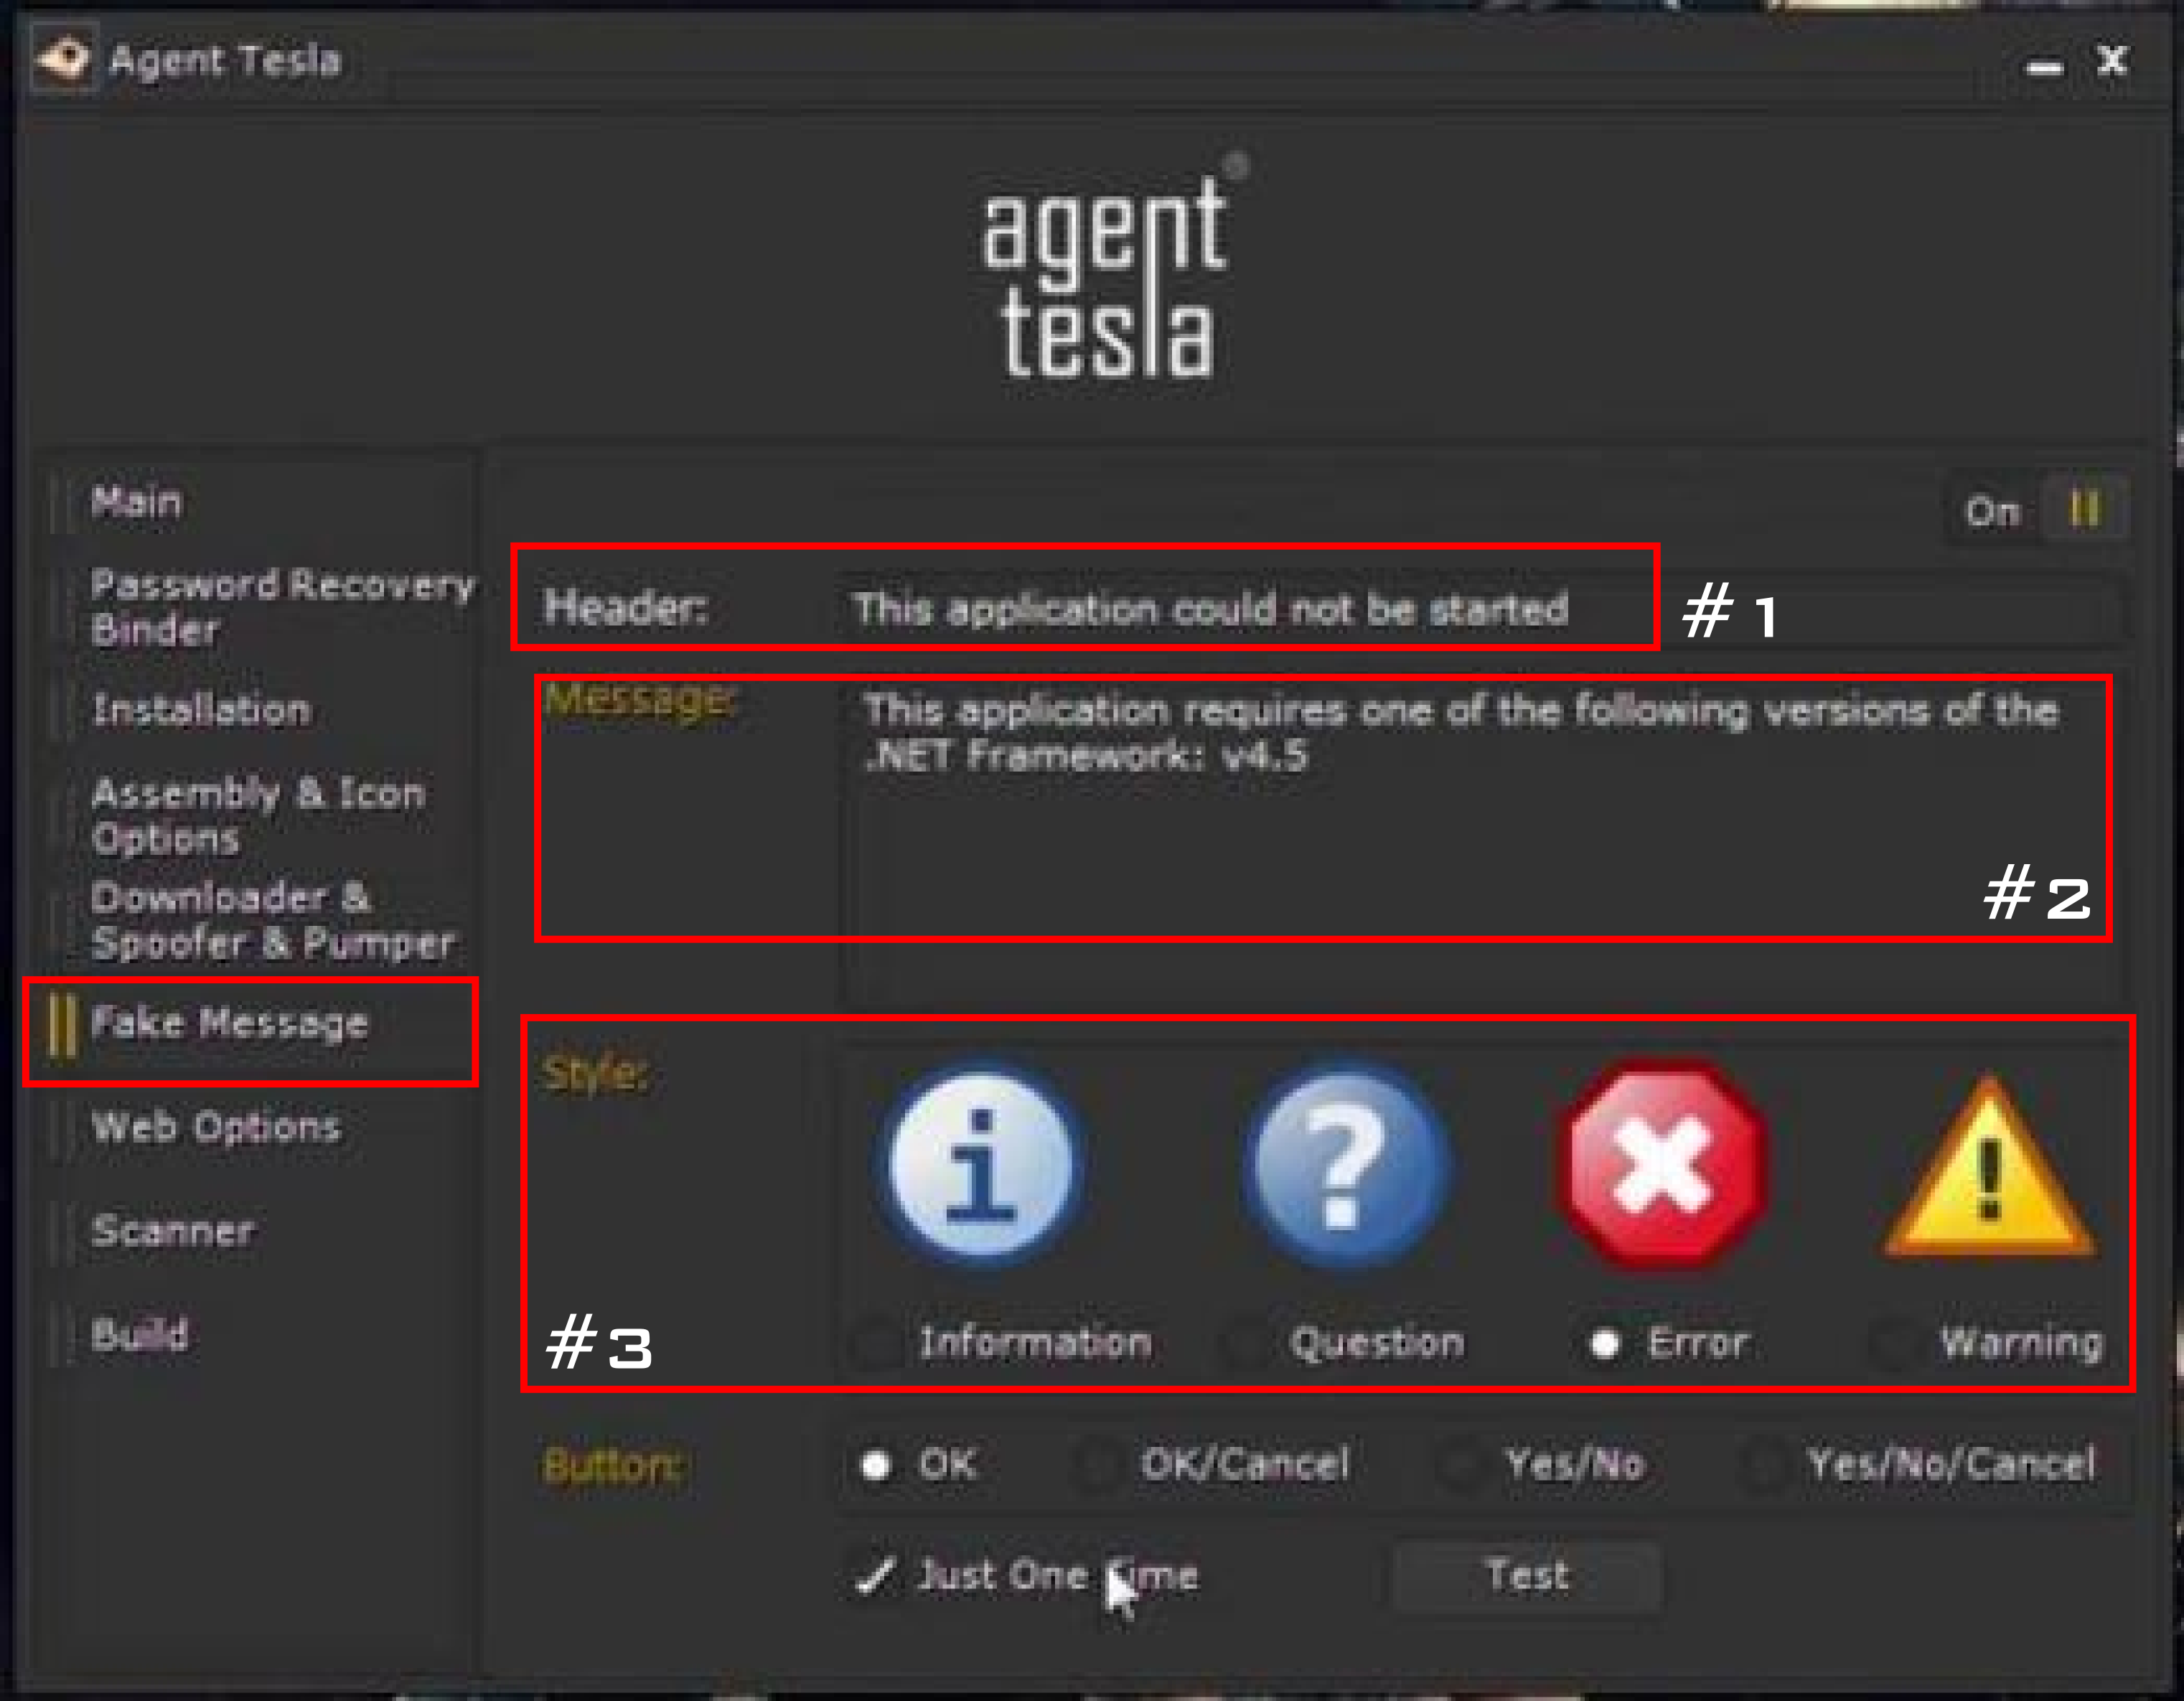Choose the Warning radio button
2184x1701 pixels.
(x=1892, y=1343)
